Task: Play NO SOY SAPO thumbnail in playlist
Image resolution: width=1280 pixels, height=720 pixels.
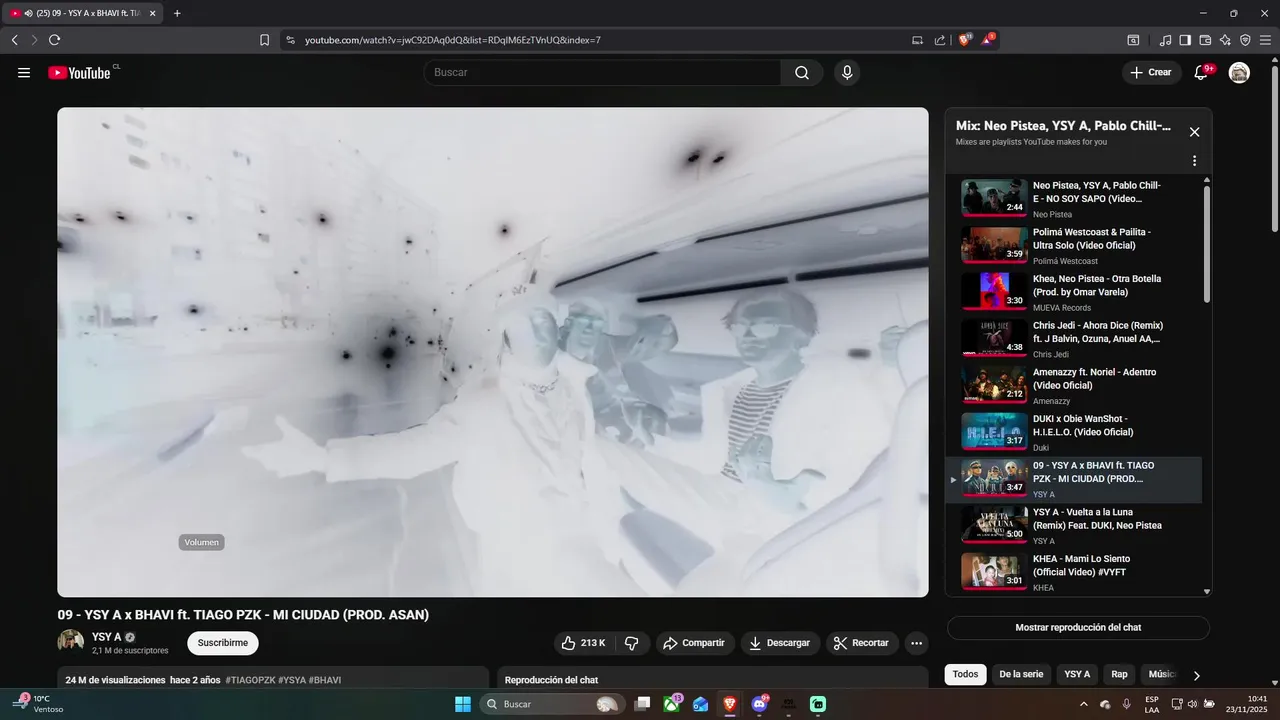Action: pos(994,198)
